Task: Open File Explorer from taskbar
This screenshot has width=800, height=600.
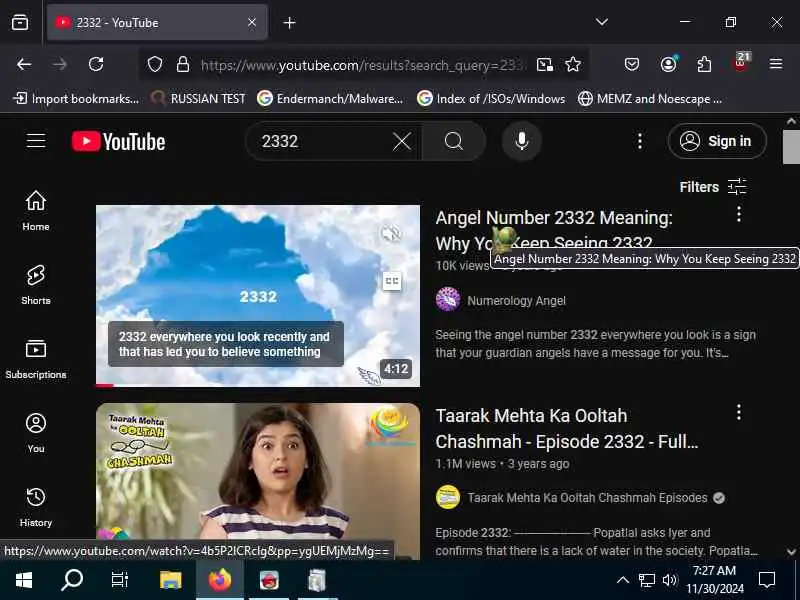Action: coord(170,580)
